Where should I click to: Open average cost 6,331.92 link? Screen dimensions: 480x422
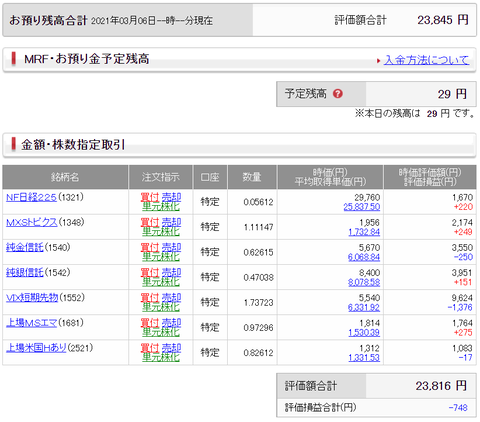364,307
